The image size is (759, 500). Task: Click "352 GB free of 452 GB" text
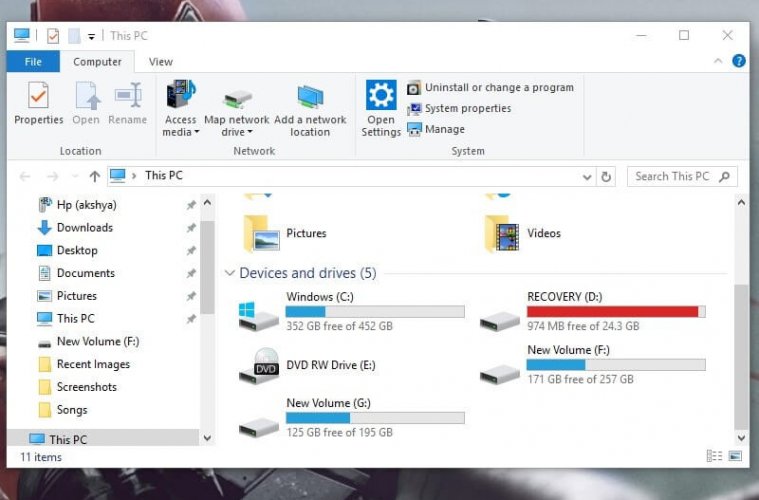[339, 326]
